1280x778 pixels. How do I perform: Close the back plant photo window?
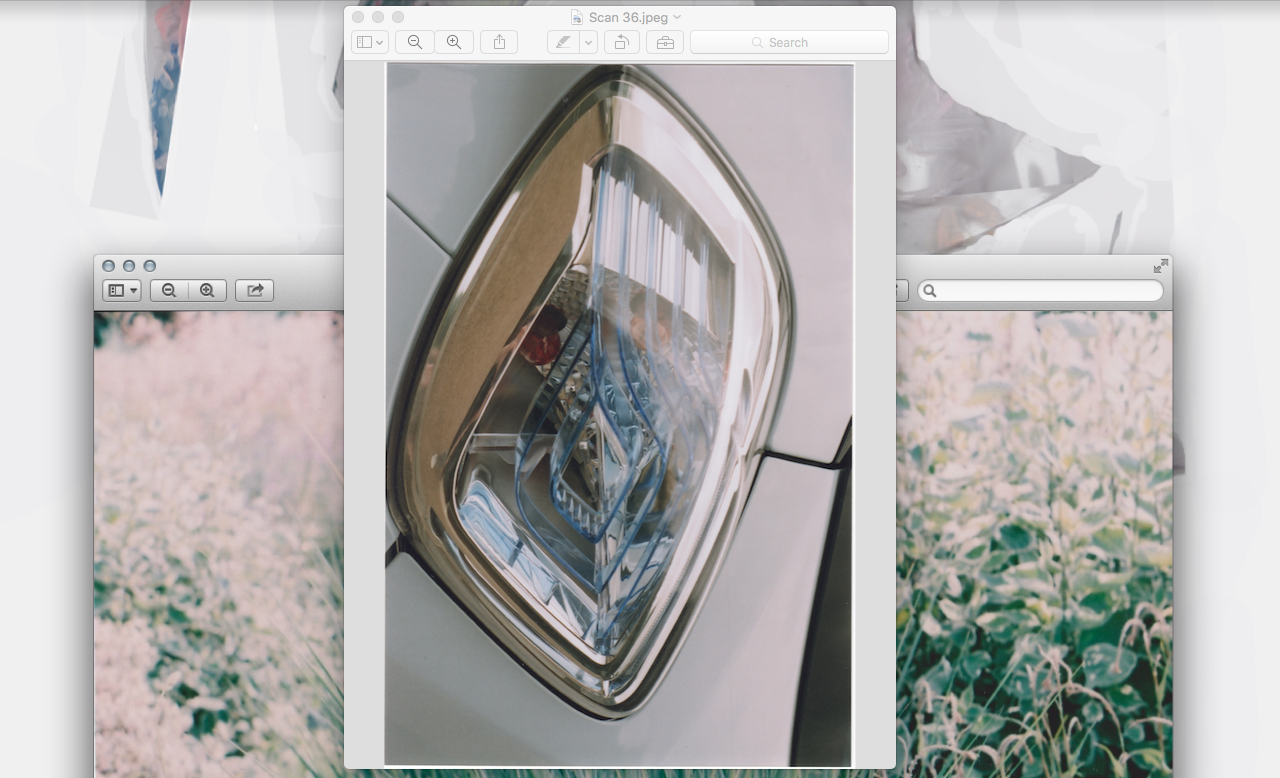108,266
